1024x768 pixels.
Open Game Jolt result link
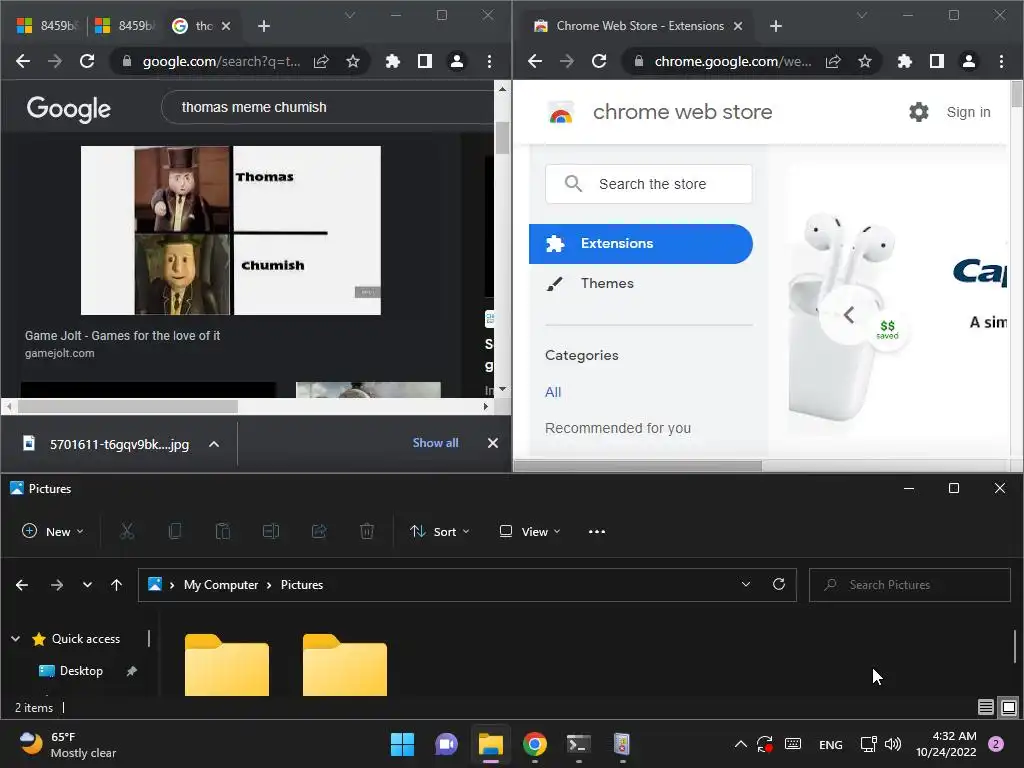(122, 336)
